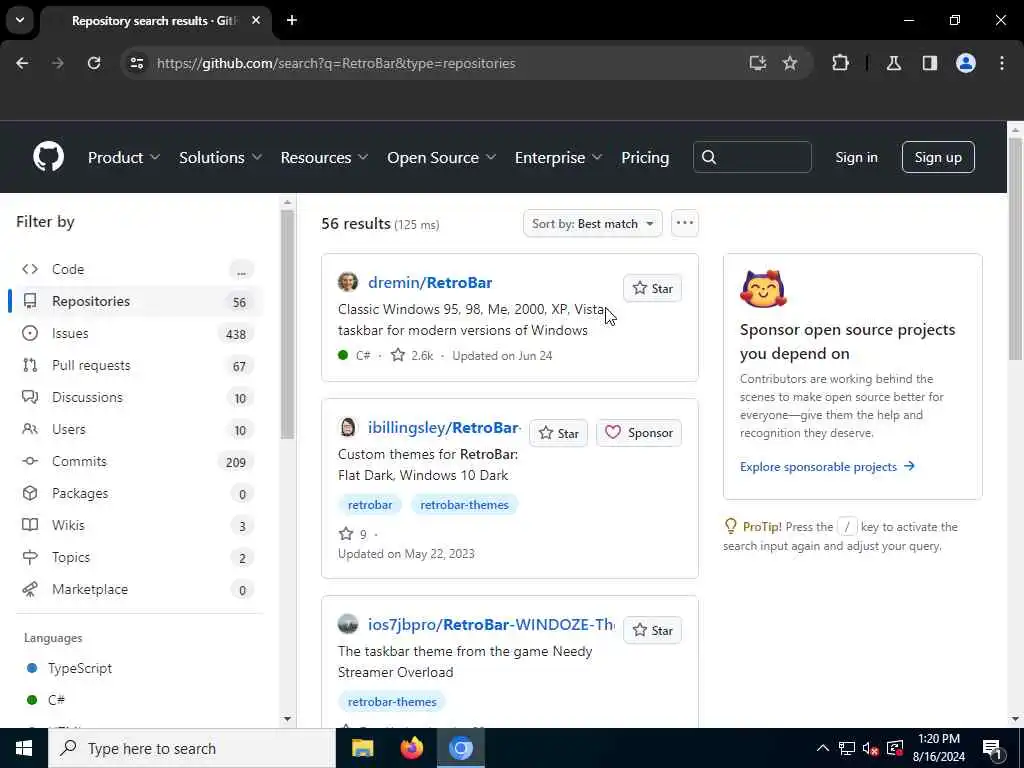Filter results by Pull requests
The image size is (1024, 768).
[x=137, y=365]
